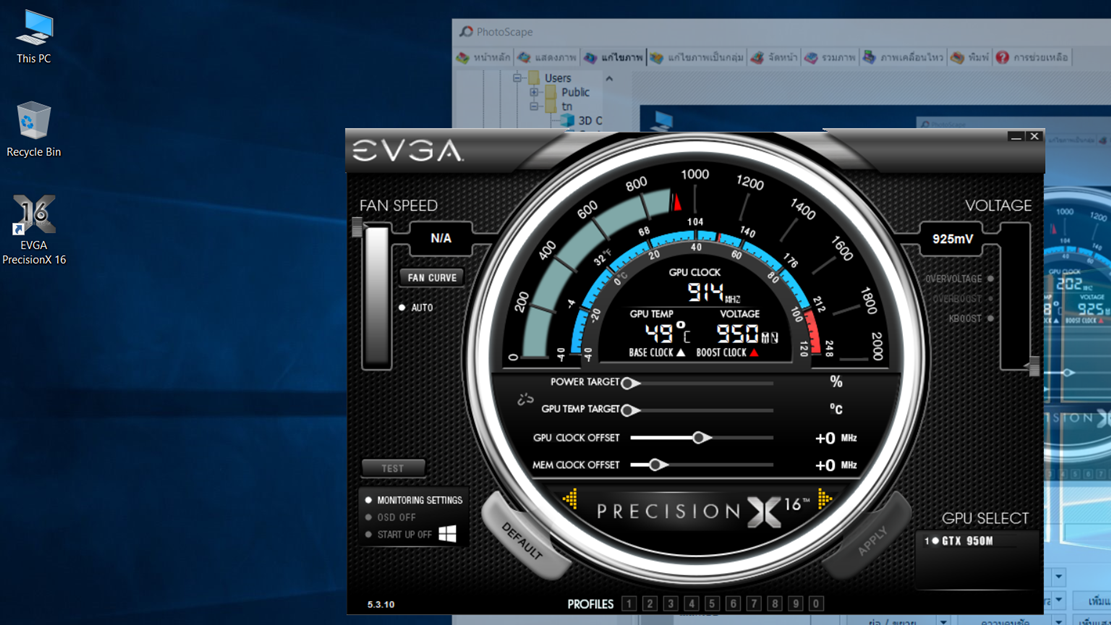Click the TEST button
This screenshot has width=1111, height=625.
[x=393, y=468]
